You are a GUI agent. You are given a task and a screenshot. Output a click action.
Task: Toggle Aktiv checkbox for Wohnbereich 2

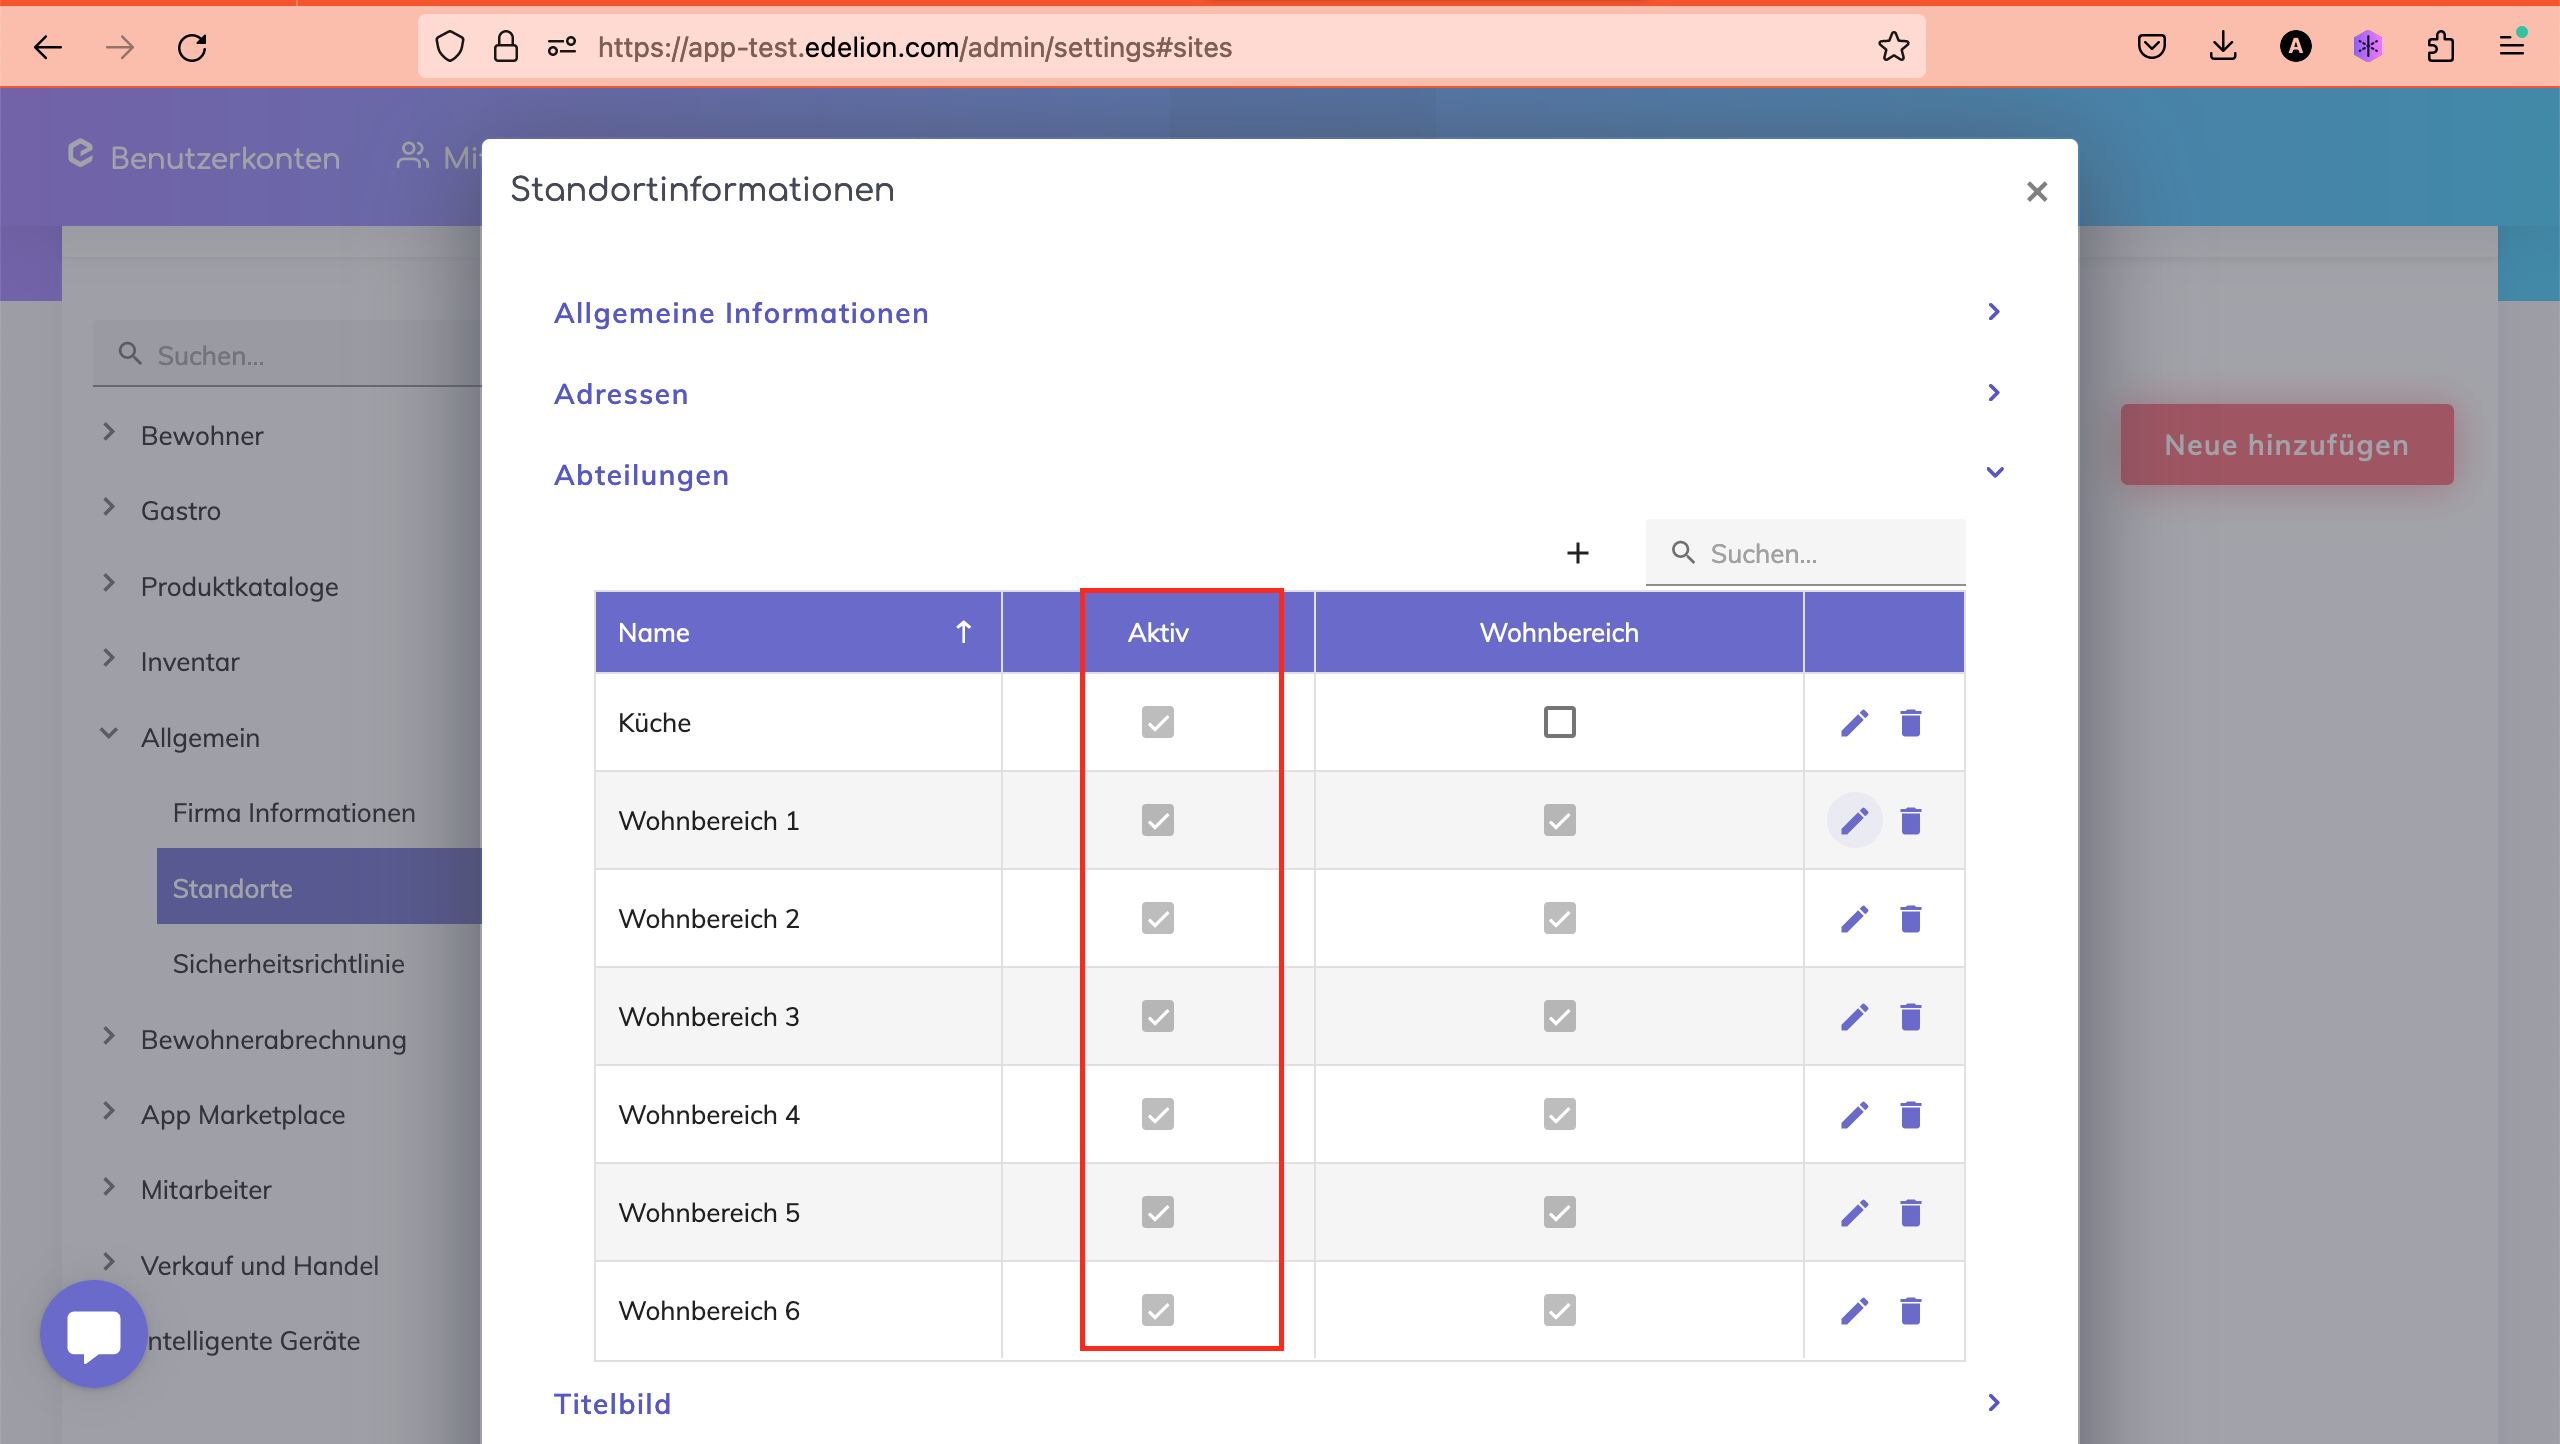(1157, 918)
